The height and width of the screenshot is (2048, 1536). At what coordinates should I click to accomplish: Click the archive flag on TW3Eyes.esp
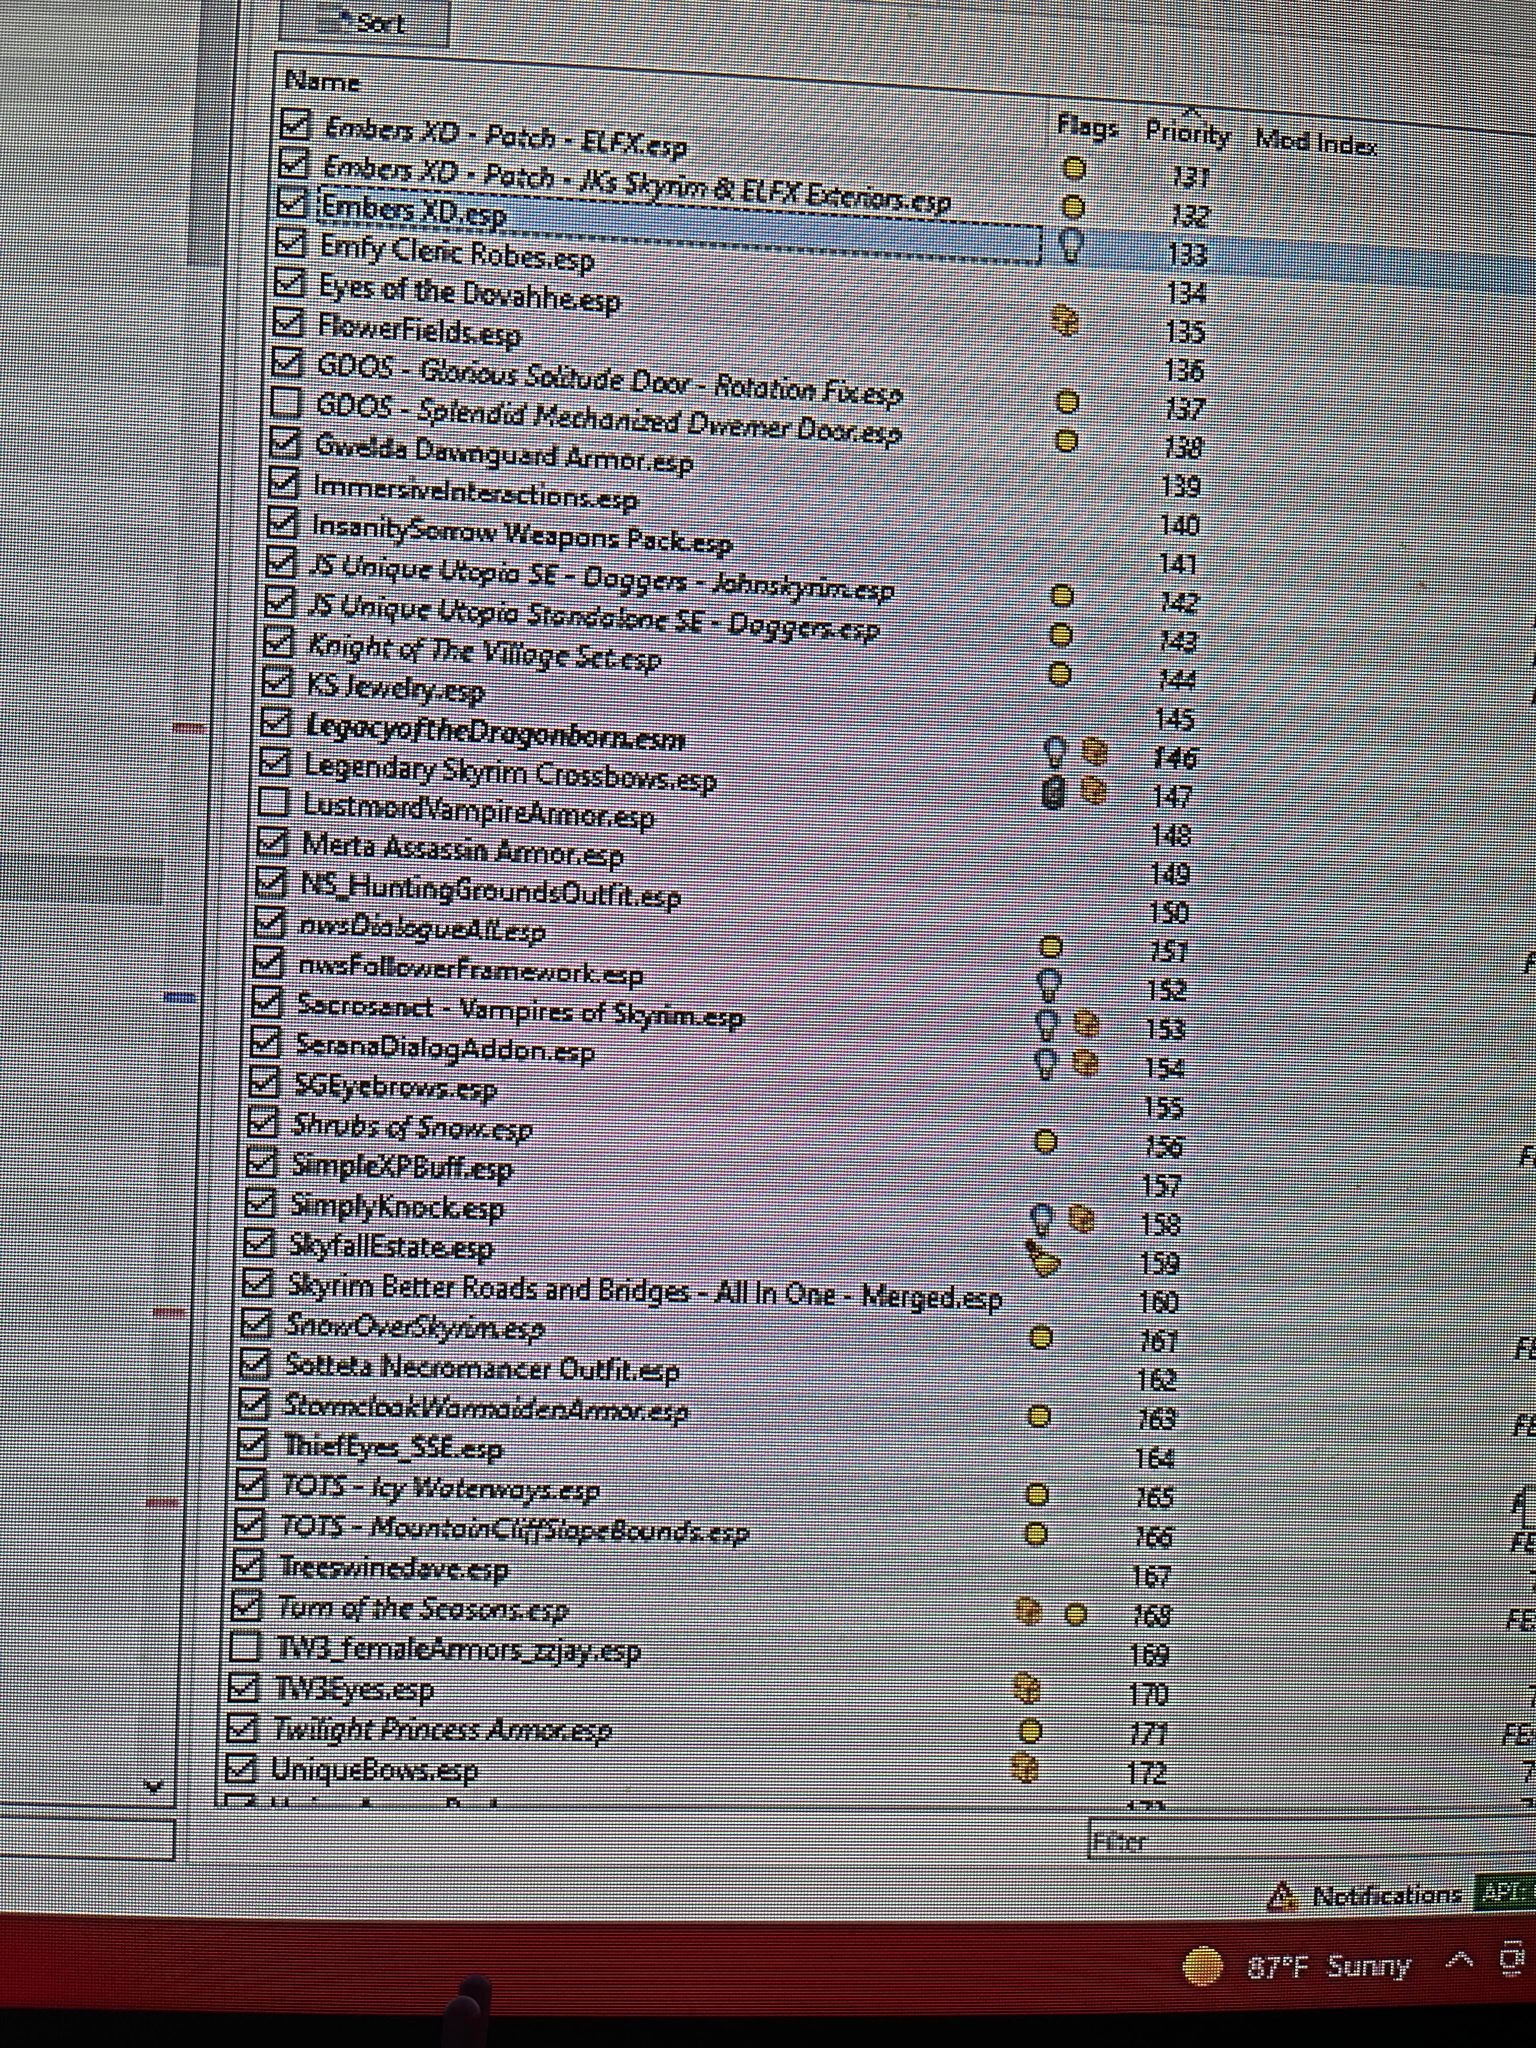coord(1027,1689)
